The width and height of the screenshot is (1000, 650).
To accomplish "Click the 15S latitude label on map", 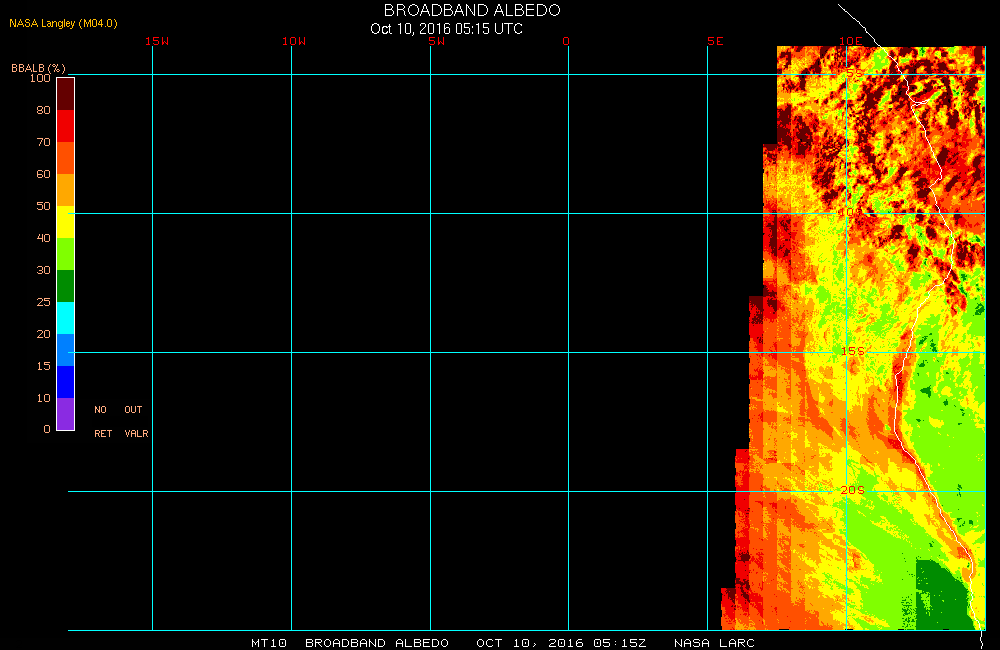I will 852,351.
